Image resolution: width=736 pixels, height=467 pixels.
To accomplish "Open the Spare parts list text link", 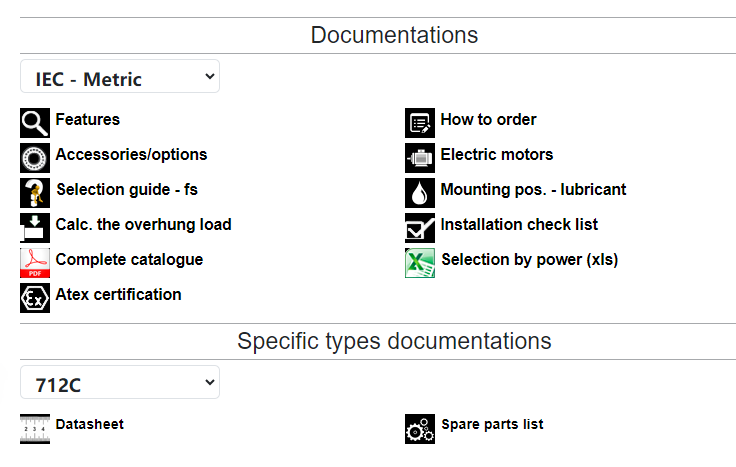I will [x=492, y=424].
